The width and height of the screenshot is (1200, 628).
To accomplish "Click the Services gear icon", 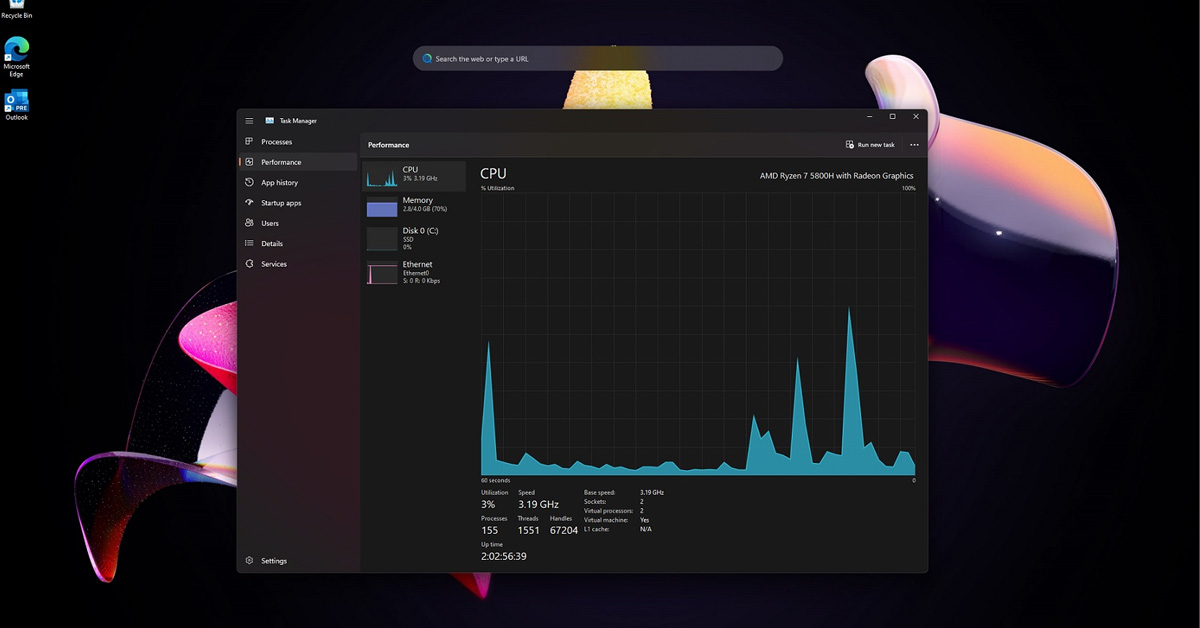I will pyautogui.click(x=250, y=264).
